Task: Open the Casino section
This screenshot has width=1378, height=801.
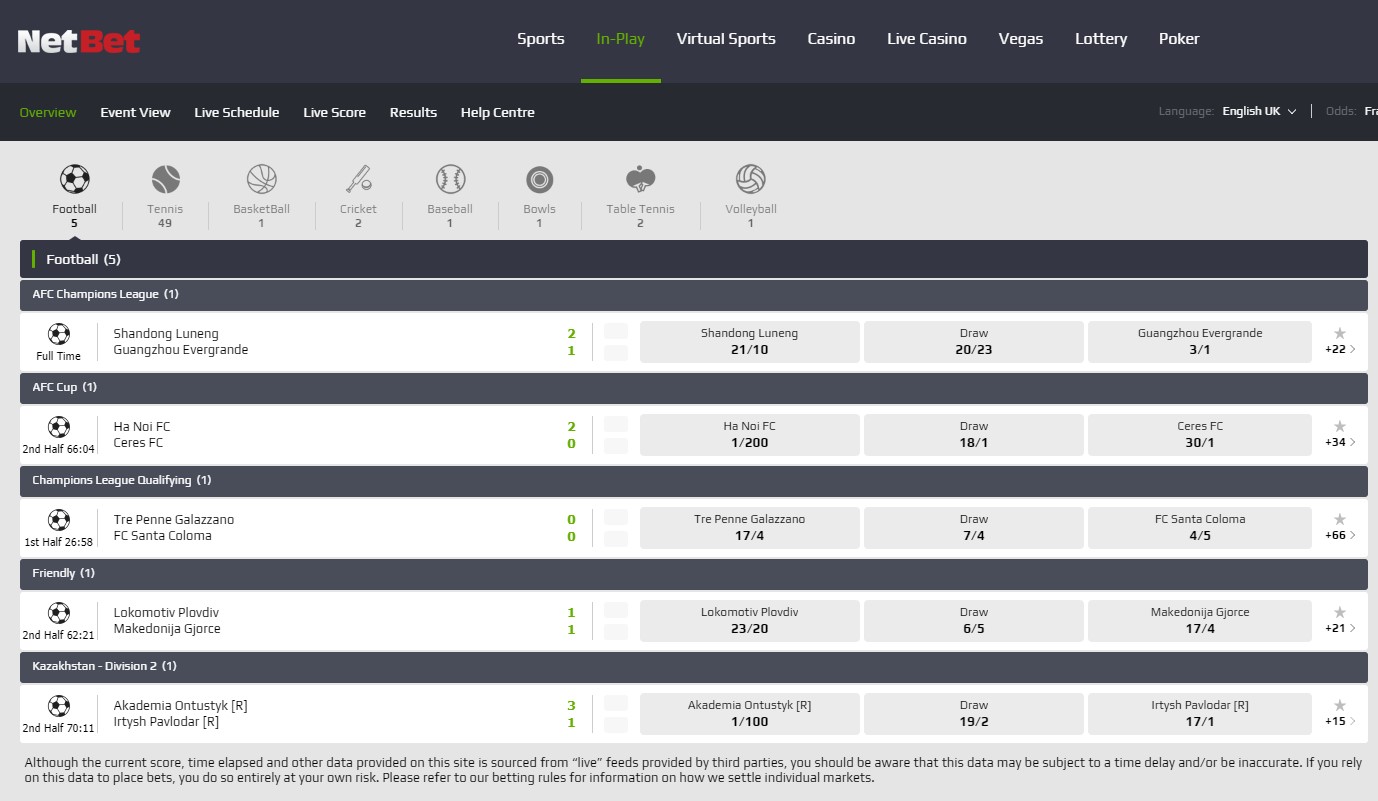Action: tap(832, 39)
